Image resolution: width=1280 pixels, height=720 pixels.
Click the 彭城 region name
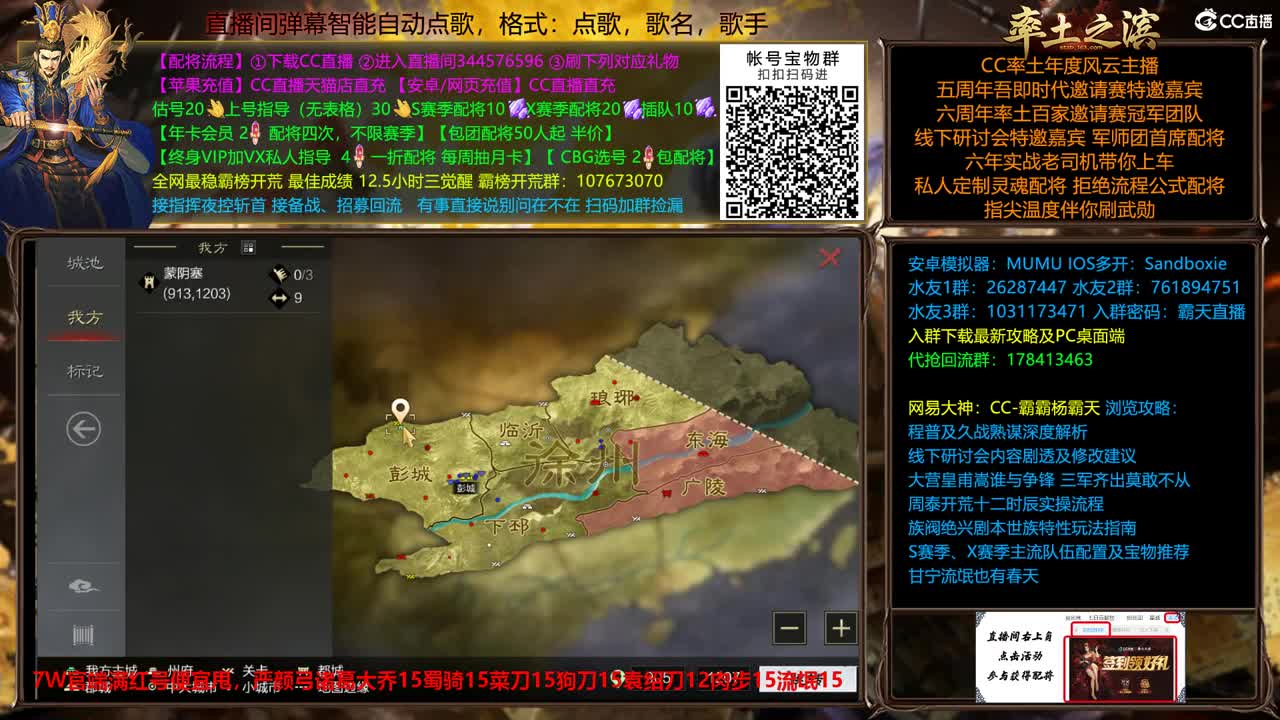point(411,473)
